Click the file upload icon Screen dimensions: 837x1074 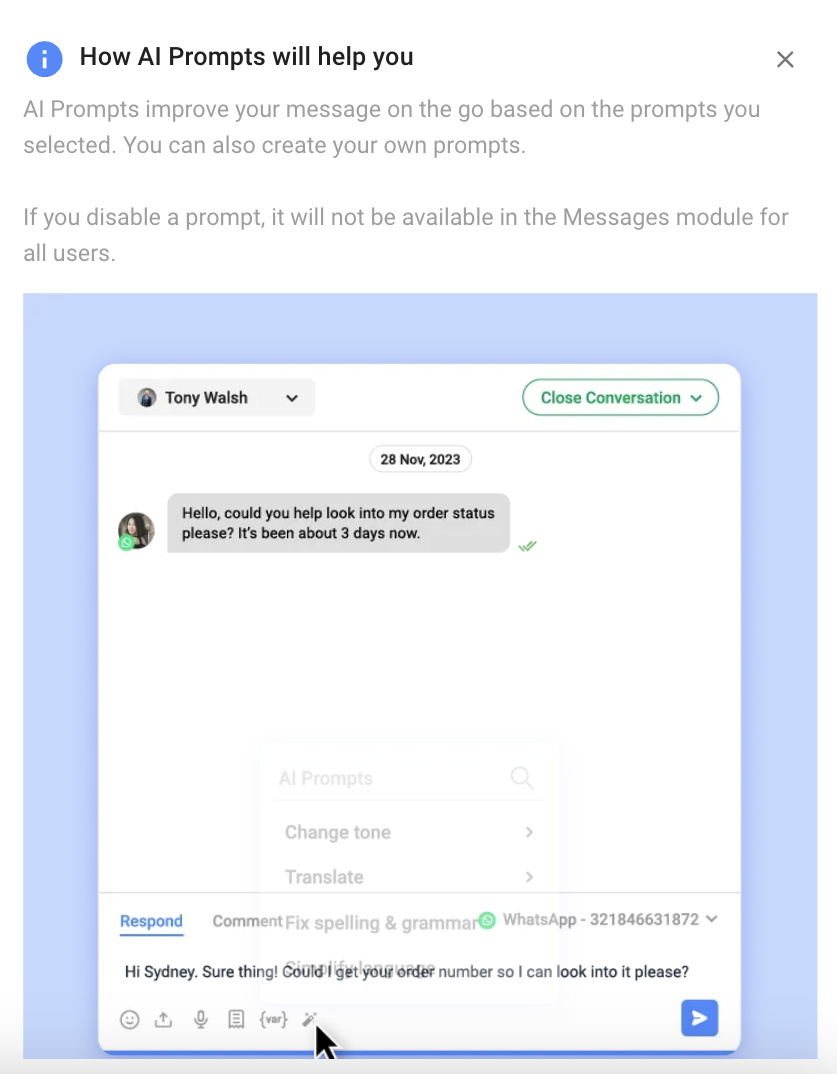pos(165,1019)
